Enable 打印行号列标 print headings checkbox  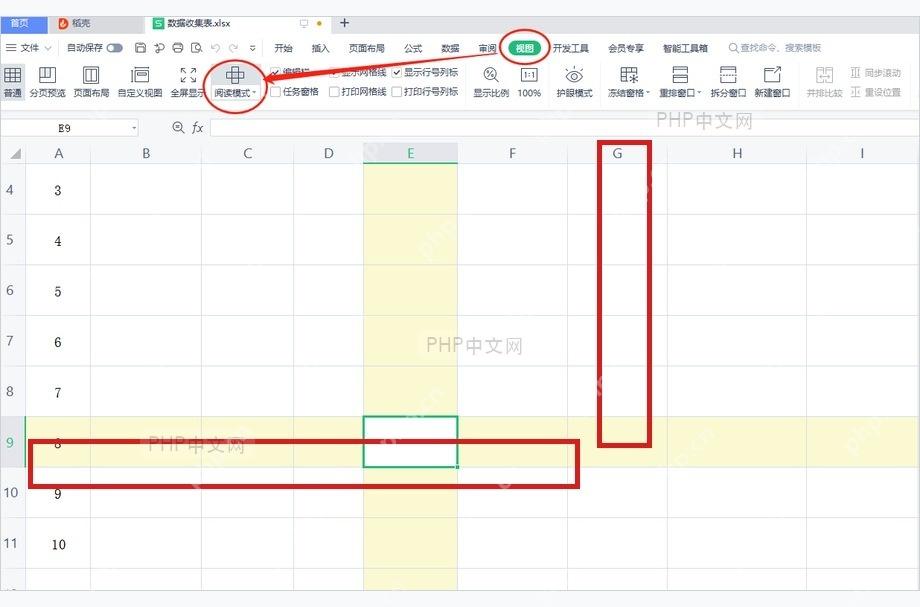point(397,92)
